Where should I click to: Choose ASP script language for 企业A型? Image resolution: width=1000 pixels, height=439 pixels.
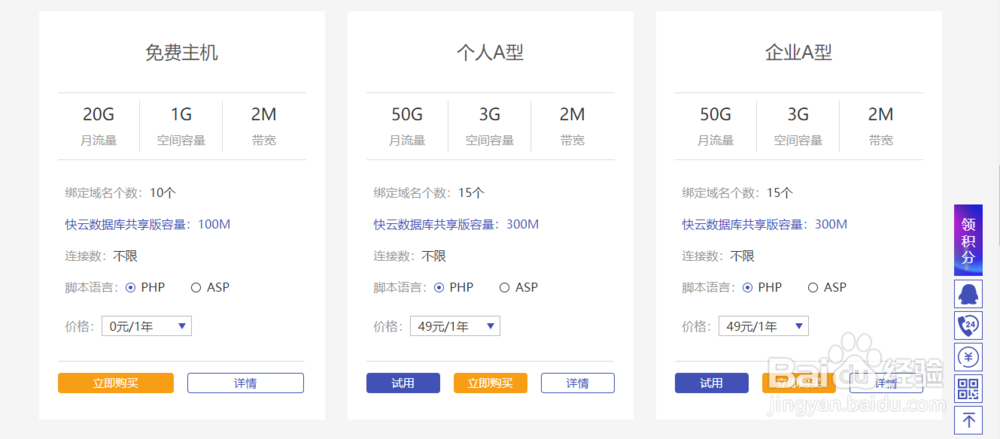click(813, 288)
